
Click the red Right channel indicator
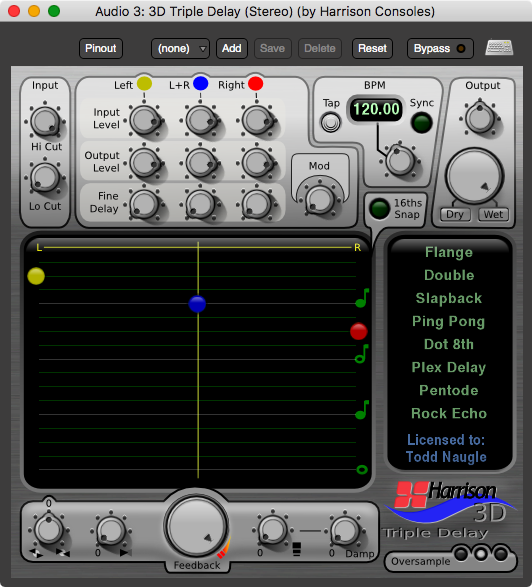pos(256,83)
